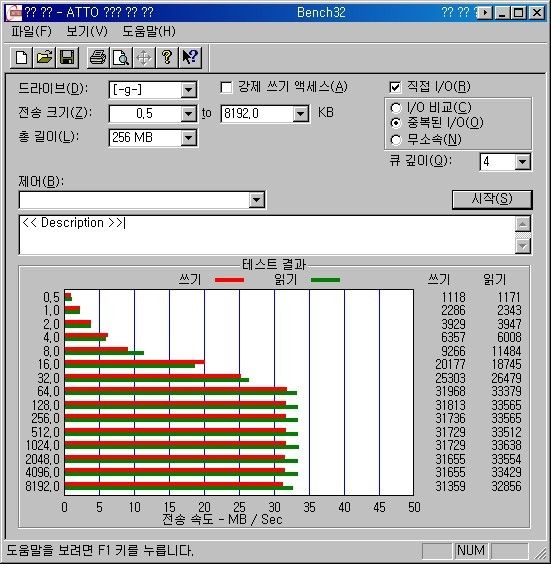
Task: Click the application icon in title bar
Action: [14, 13]
